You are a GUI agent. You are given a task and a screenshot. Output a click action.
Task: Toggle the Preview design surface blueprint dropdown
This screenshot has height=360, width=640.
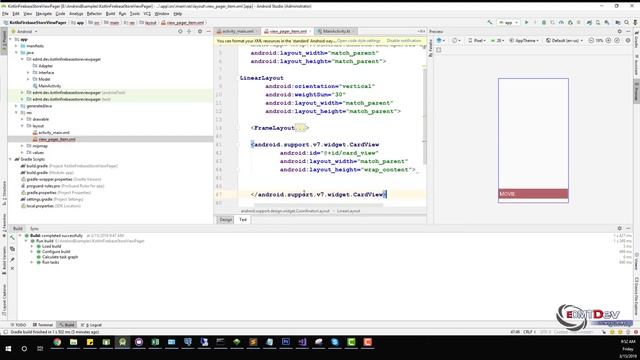pyautogui.click(x=441, y=40)
